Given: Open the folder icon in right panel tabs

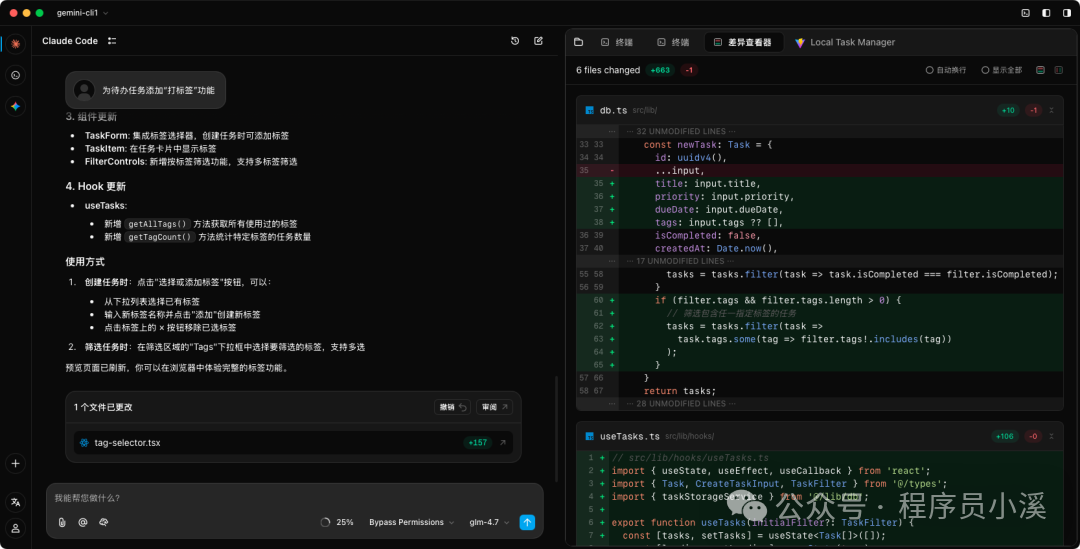Looking at the screenshot, I should pos(579,42).
